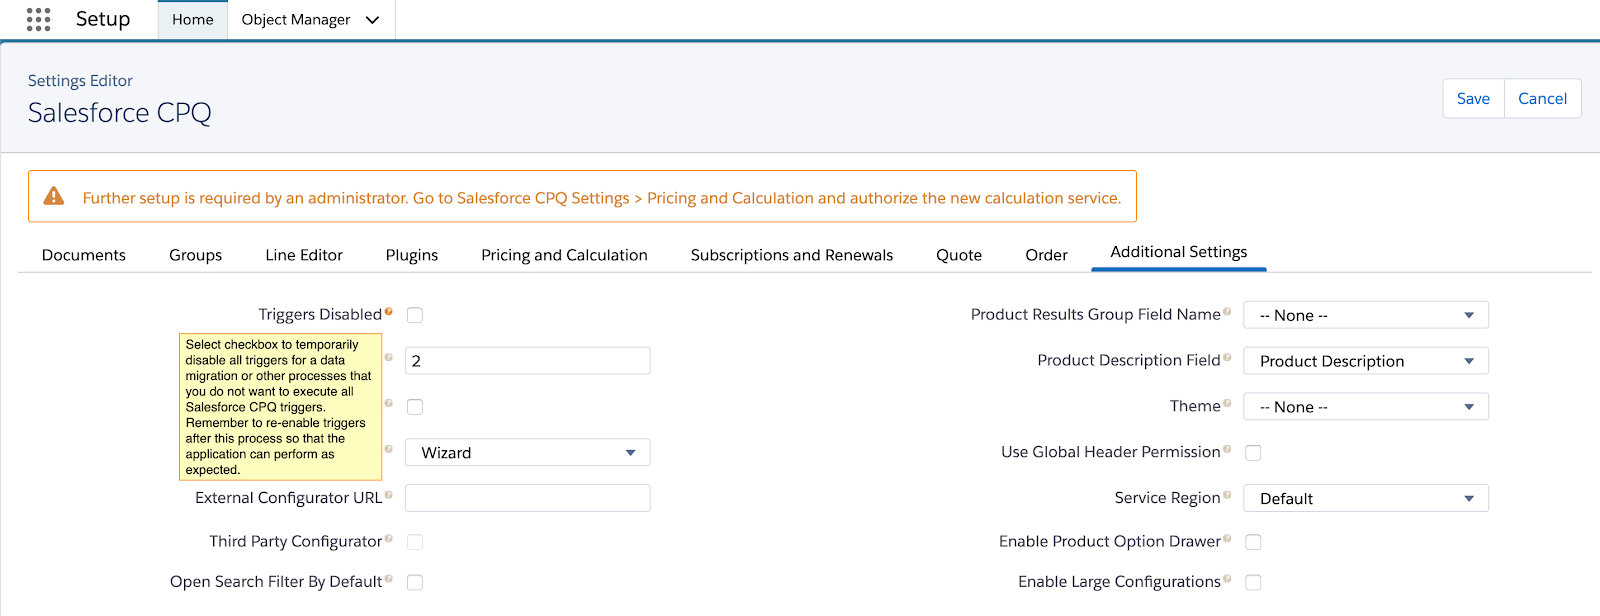Select the Additional Settings tab

[x=1179, y=252]
